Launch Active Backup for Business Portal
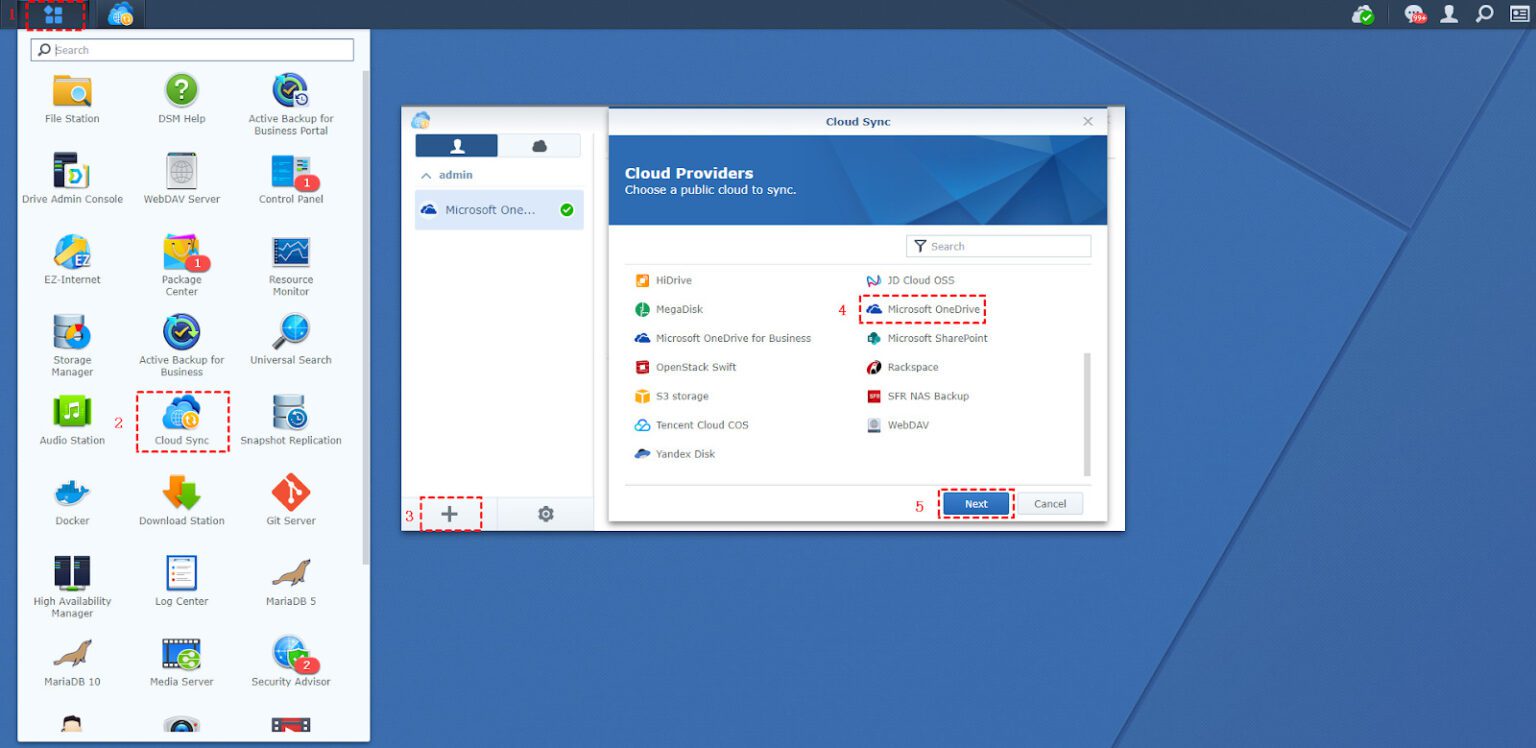Screen dimensions: 1536x748 (x=291, y=105)
